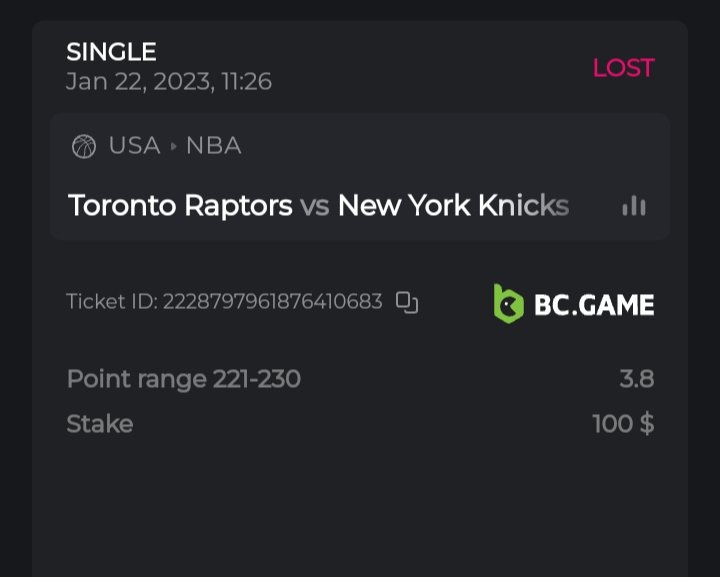Click the vs text between teams
The image size is (720, 577).
(315, 206)
